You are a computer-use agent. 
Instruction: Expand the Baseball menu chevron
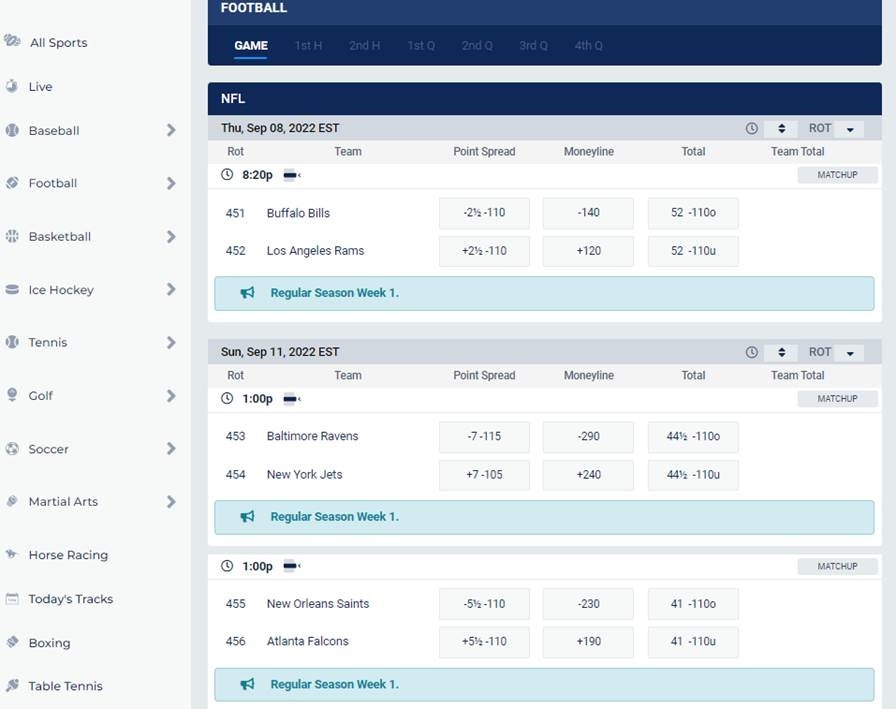click(171, 130)
